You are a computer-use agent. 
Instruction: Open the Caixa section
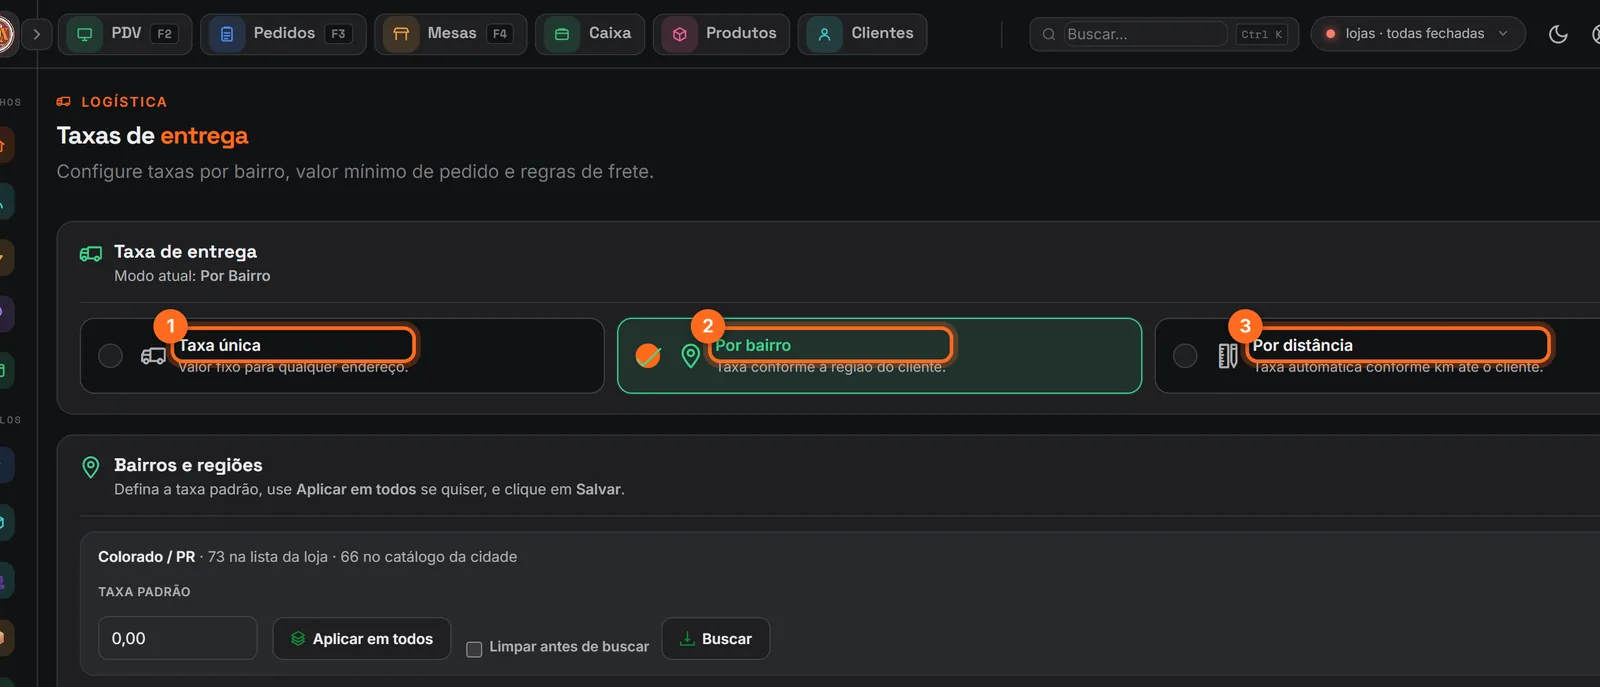click(590, 34)
